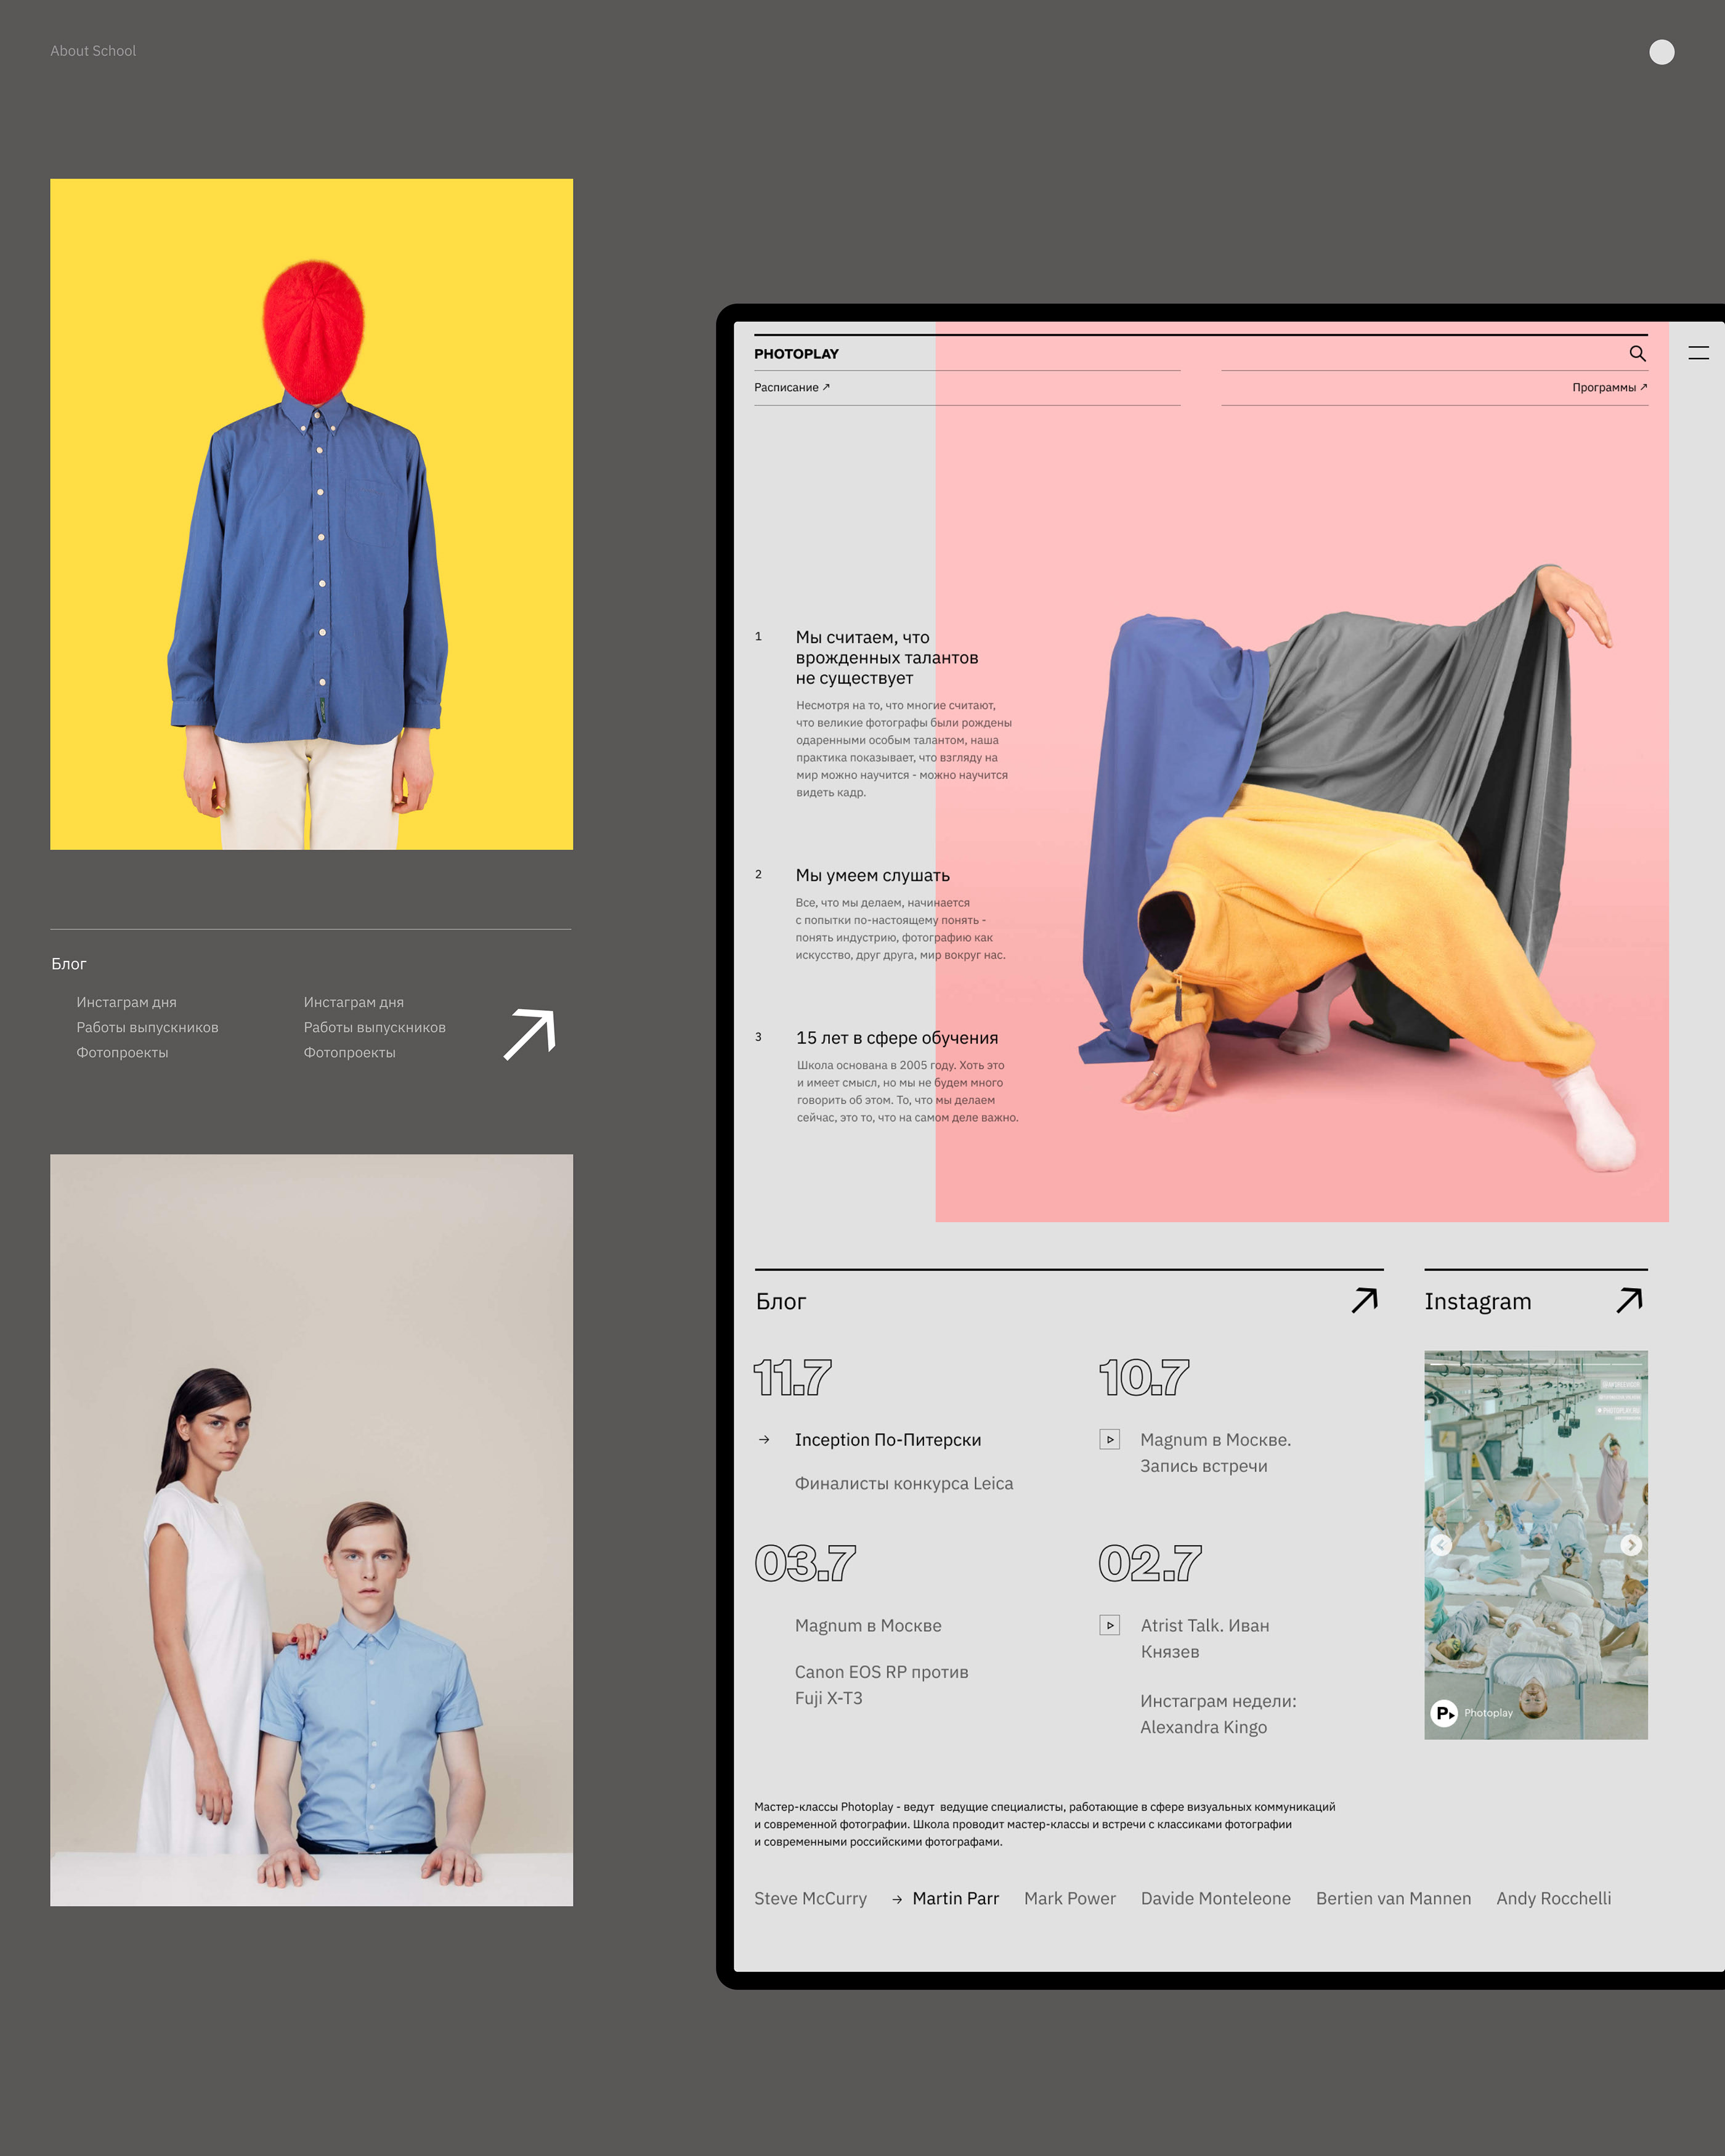The width and height of the screenshot is (1725, 2156).
Task: Open the Instagram section arrow icon
Action: [x=1630, y=1300]
